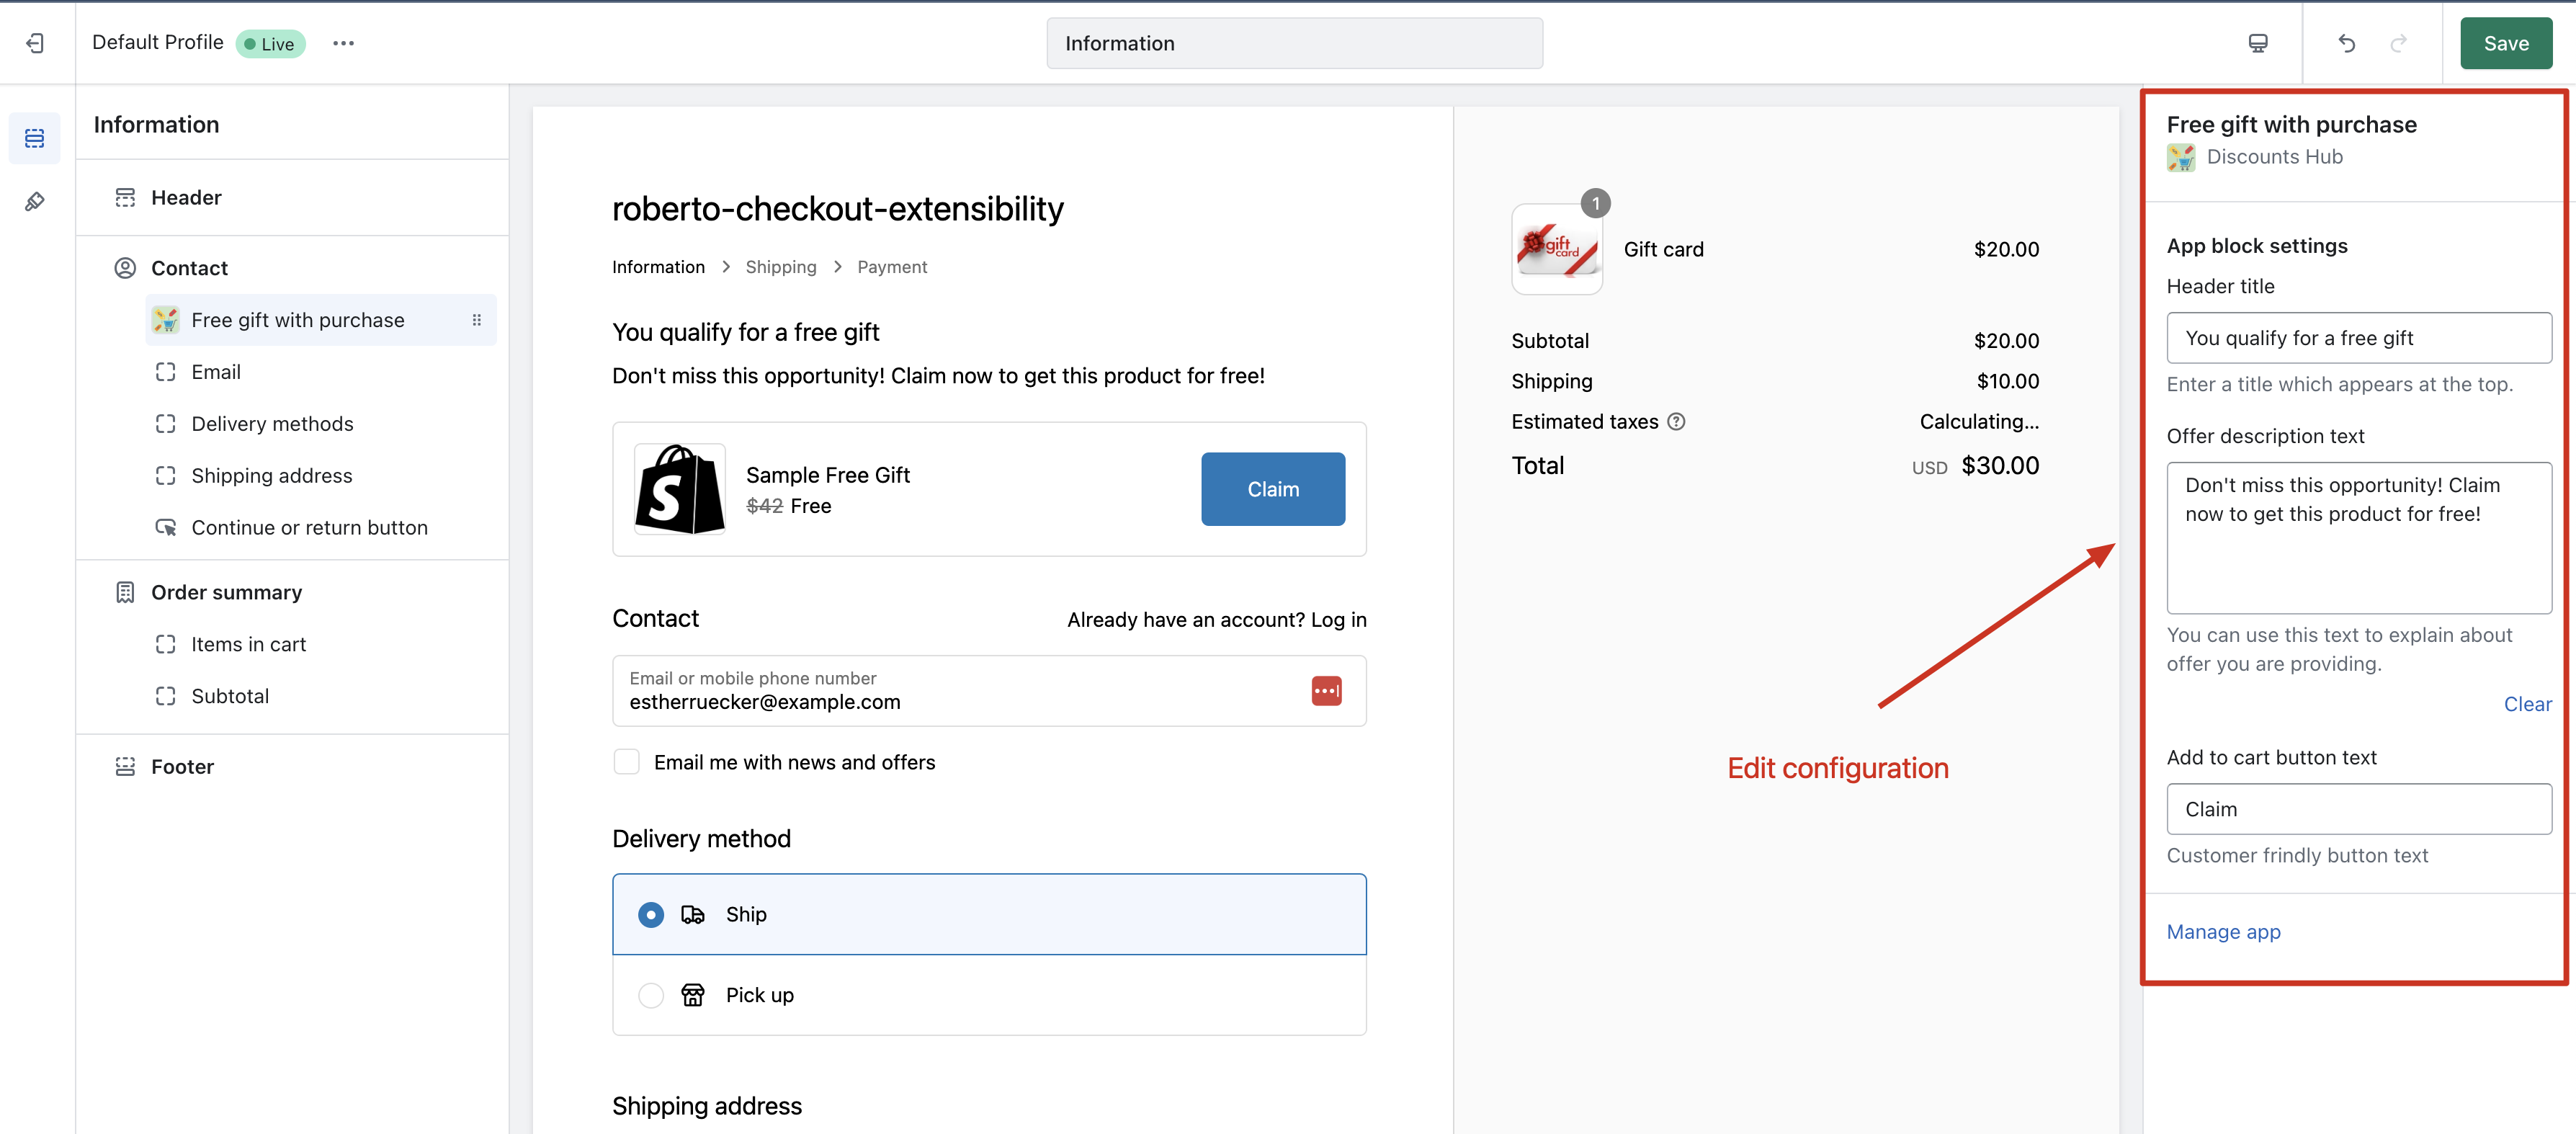Click the green Save button
This screenshot has width=2576, height=1134.
2505,43
